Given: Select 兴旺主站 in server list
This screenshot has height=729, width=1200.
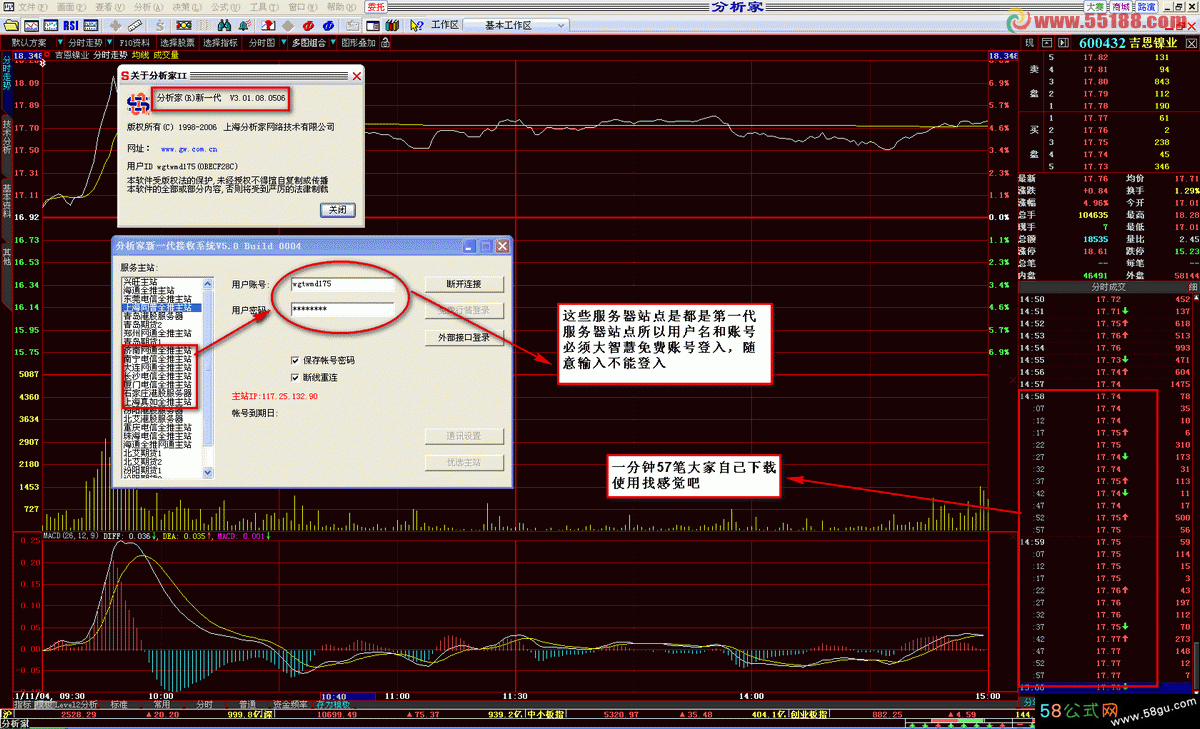Looking at the screenshot, I should coord(143,280).
